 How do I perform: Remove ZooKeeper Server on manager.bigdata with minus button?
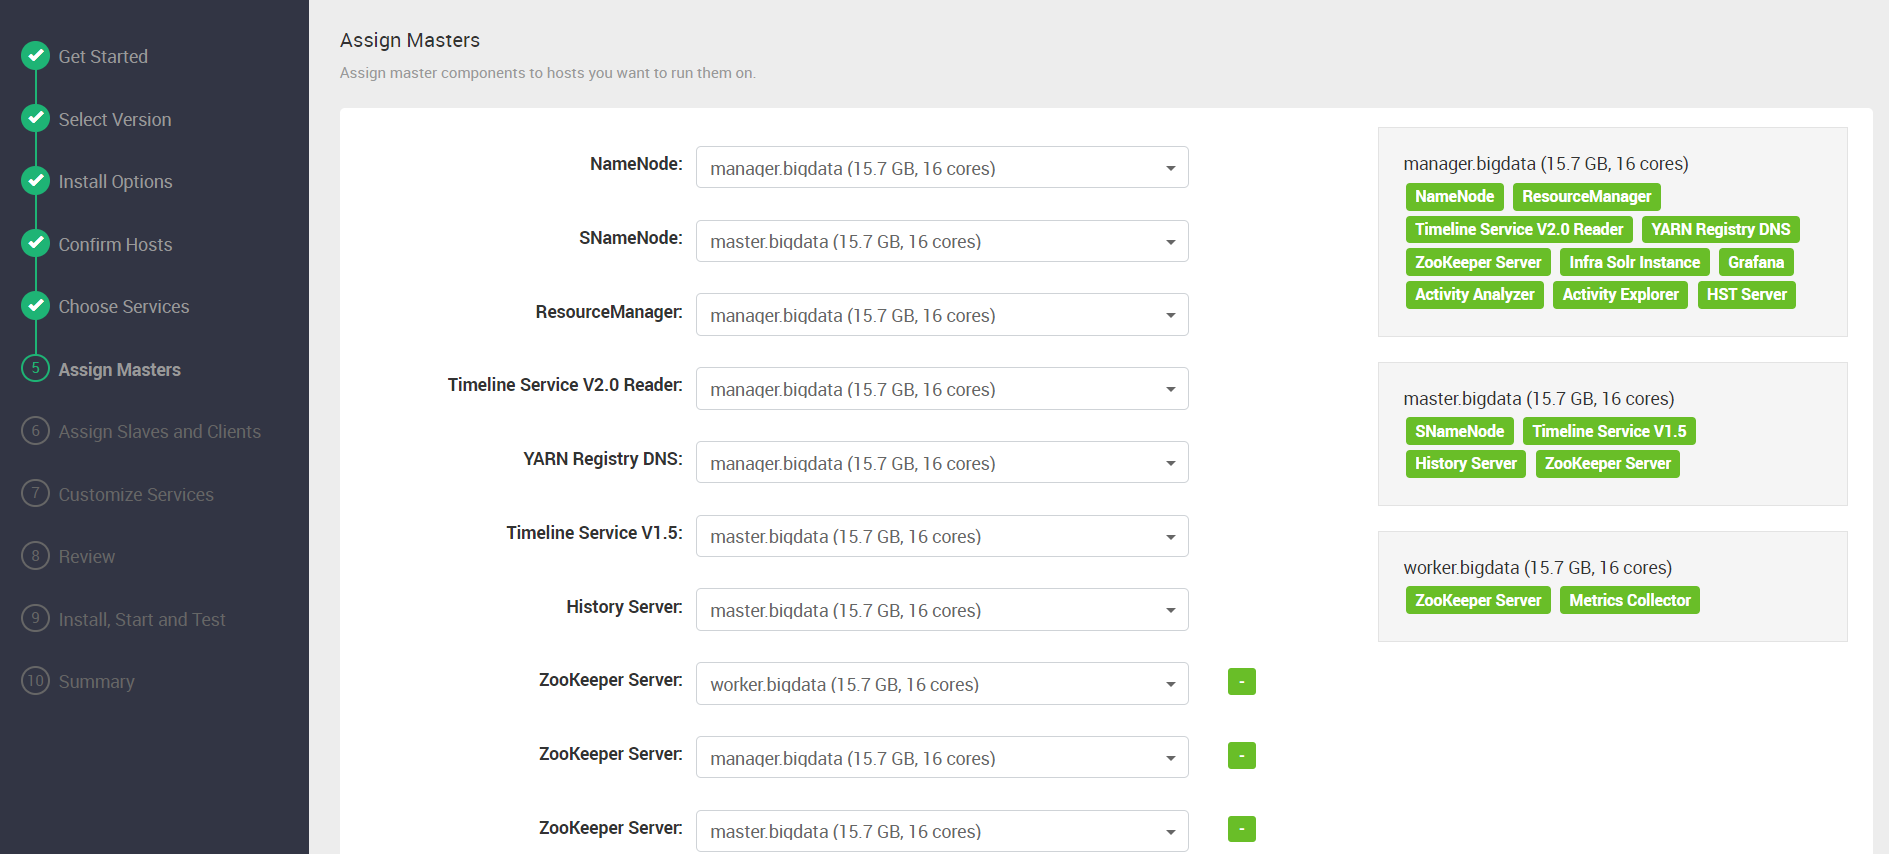[x=1242, y=756]
